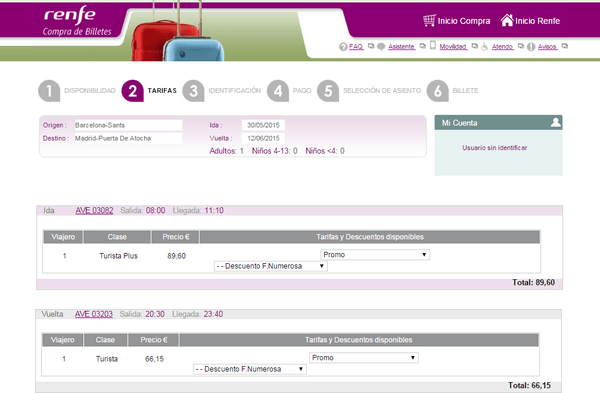600x393 pixels.
Task: Click the mobile phone Movilidad icon
Action: [433, 46]
